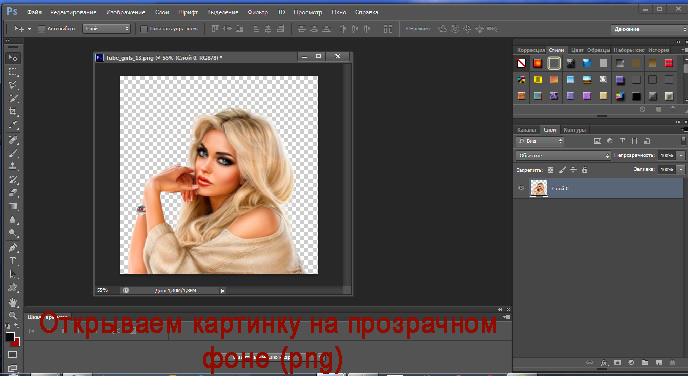Switch to the Образцы tab

[598, 50]
